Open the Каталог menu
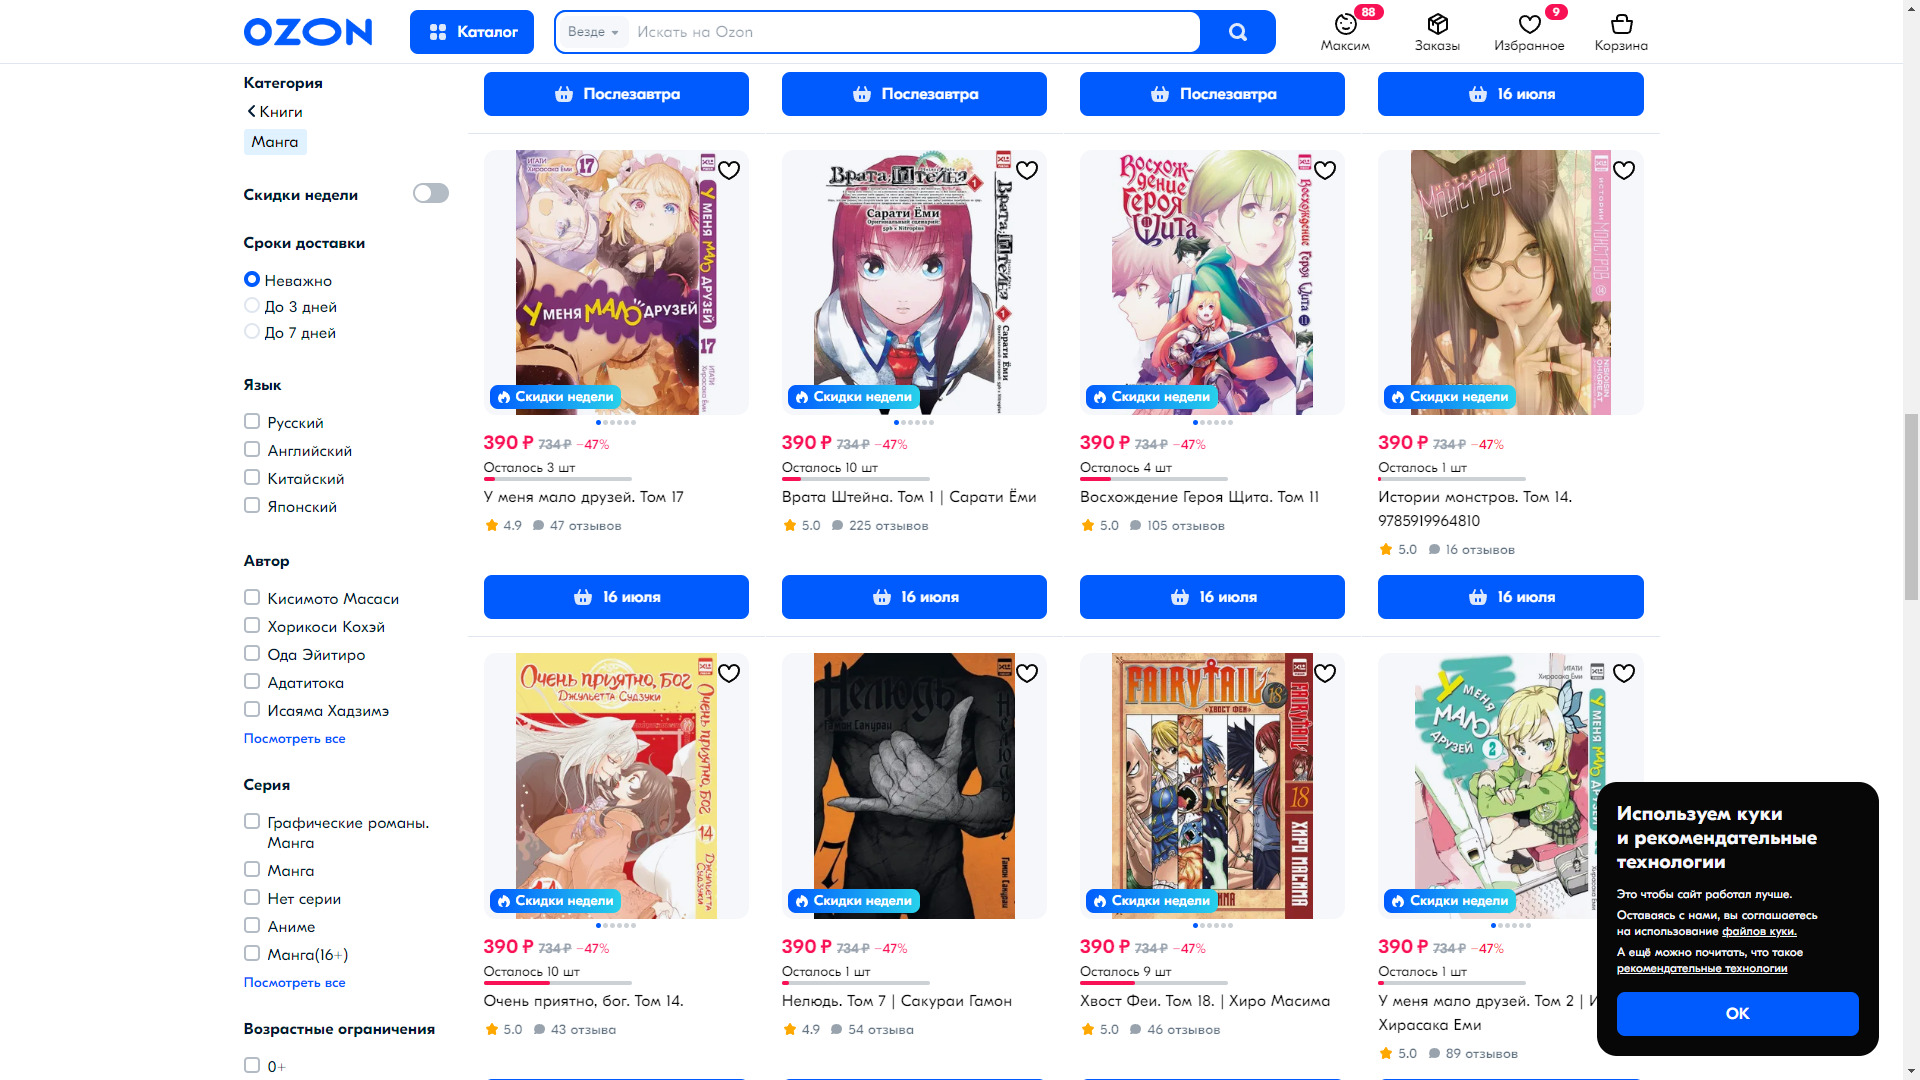Viewport: 1920px width, 1080px height. tap(472, 32)
